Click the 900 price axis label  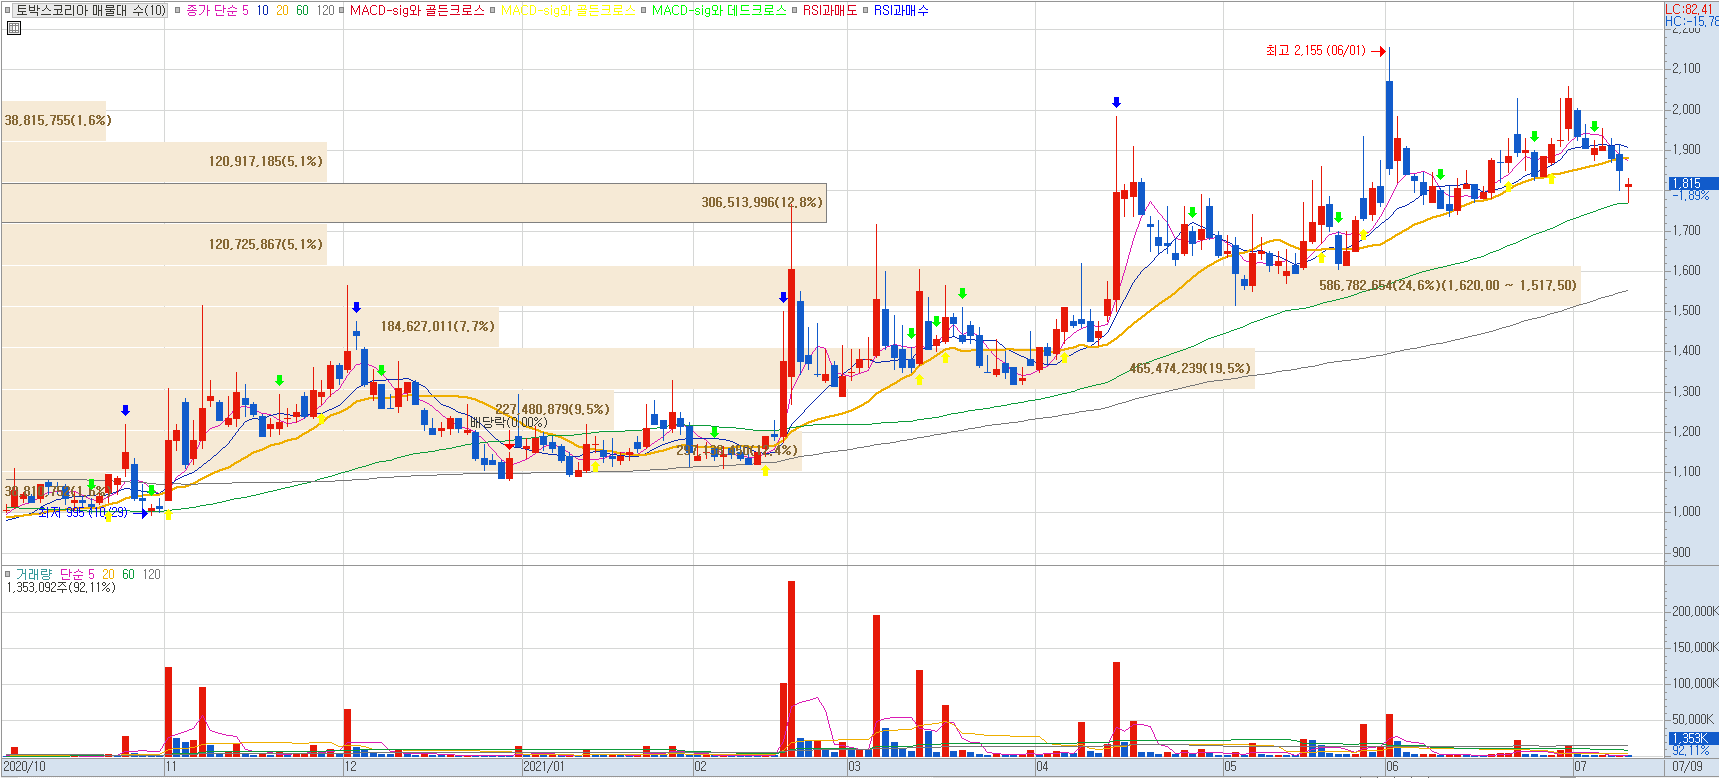coord(1681,553)
